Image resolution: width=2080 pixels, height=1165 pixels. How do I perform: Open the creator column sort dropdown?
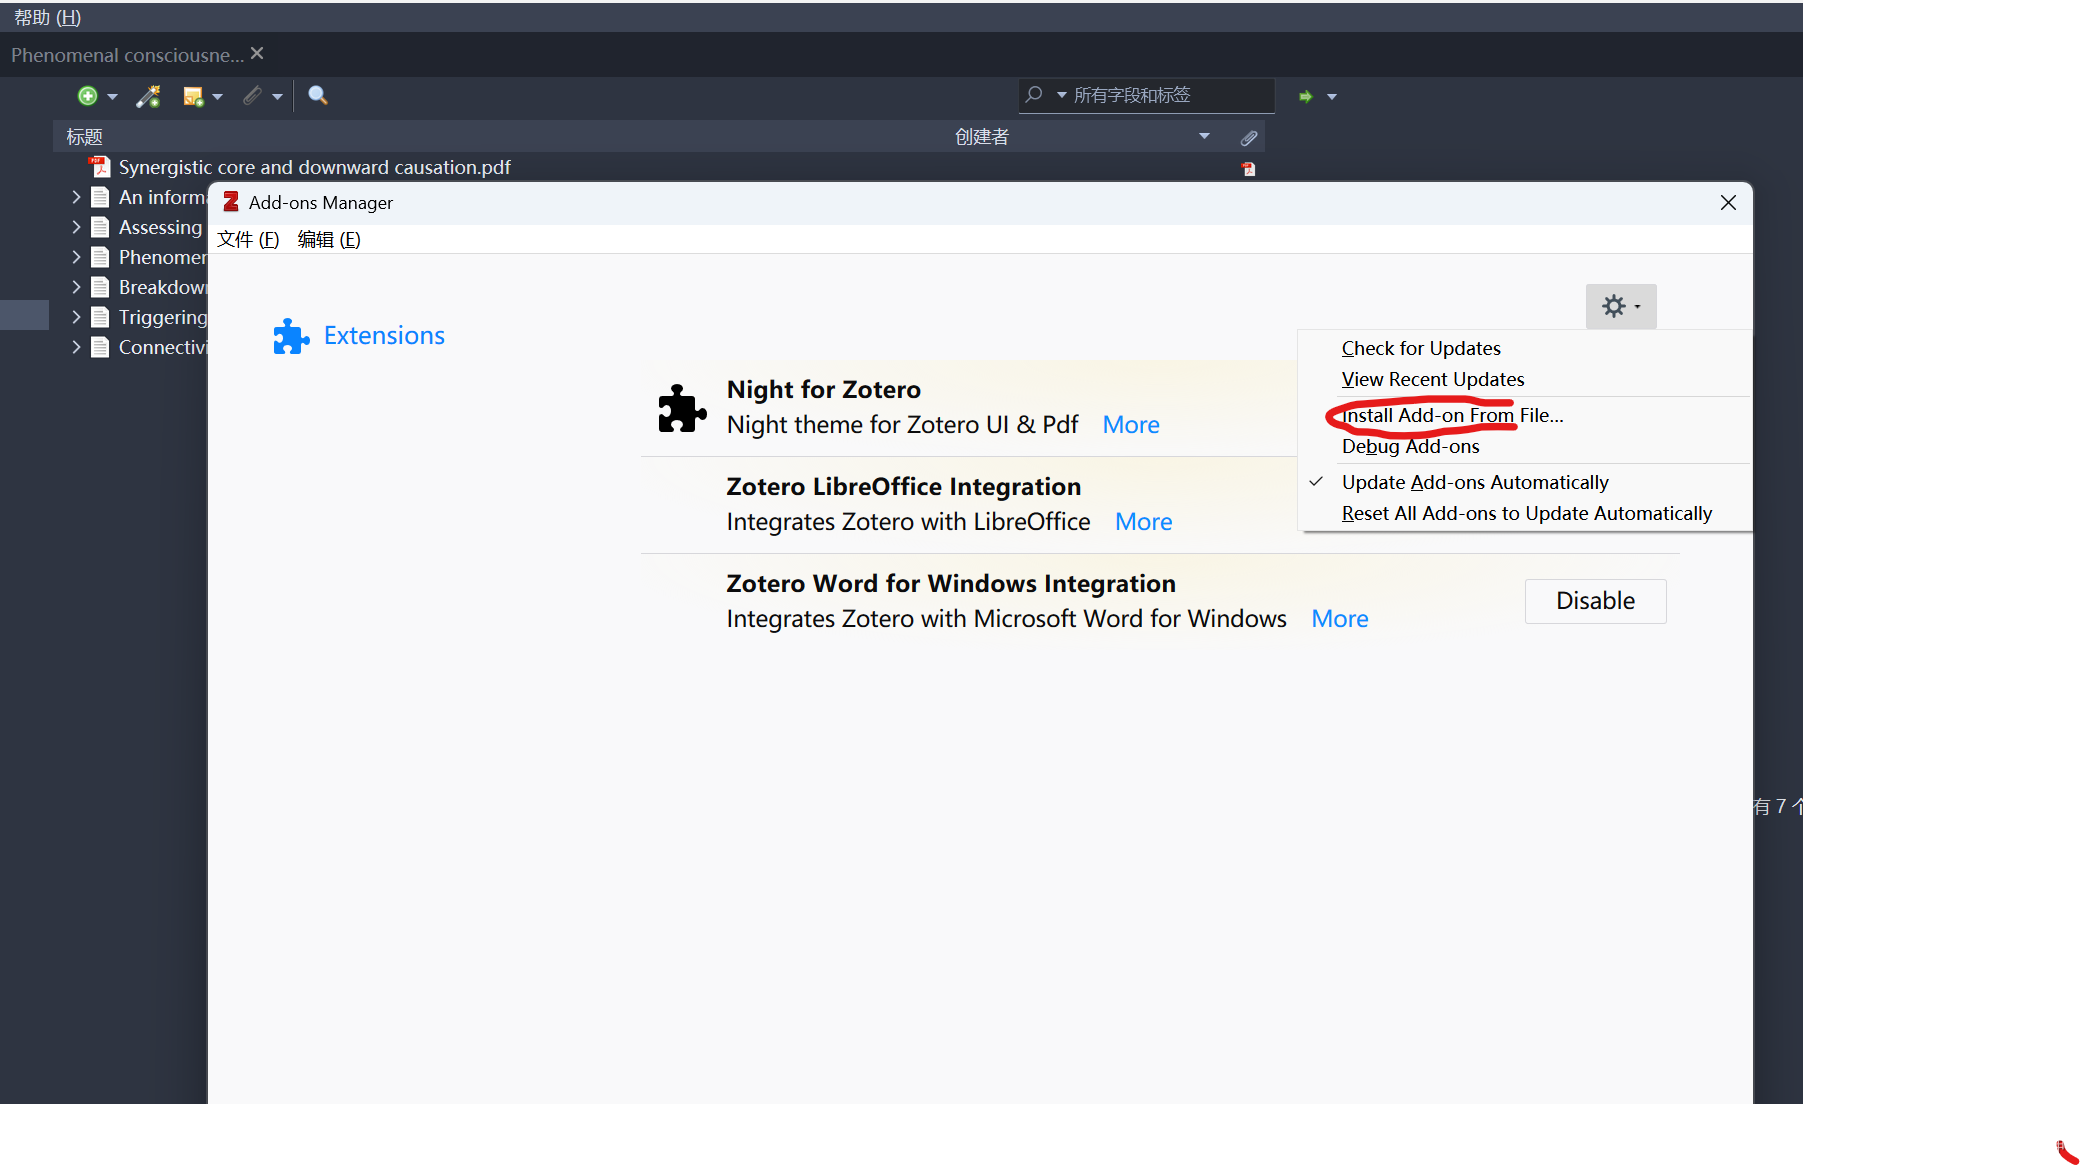point(1203,136)
